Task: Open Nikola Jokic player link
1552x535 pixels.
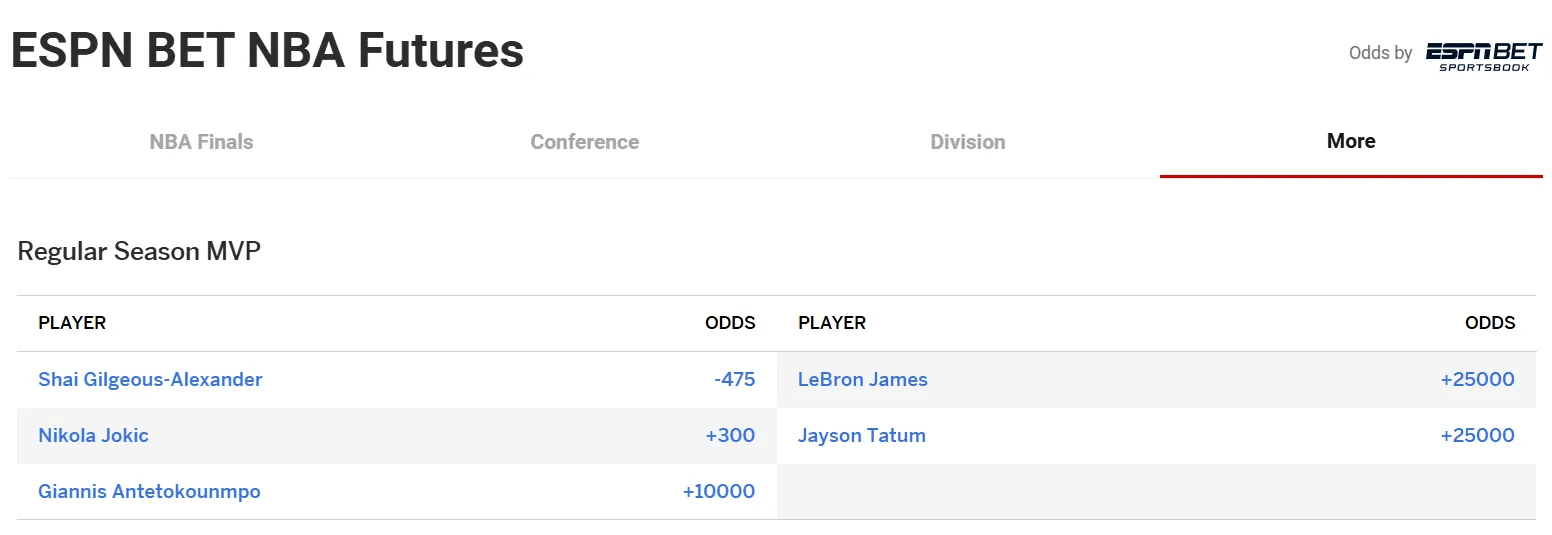Action: [x=93, y=436]
